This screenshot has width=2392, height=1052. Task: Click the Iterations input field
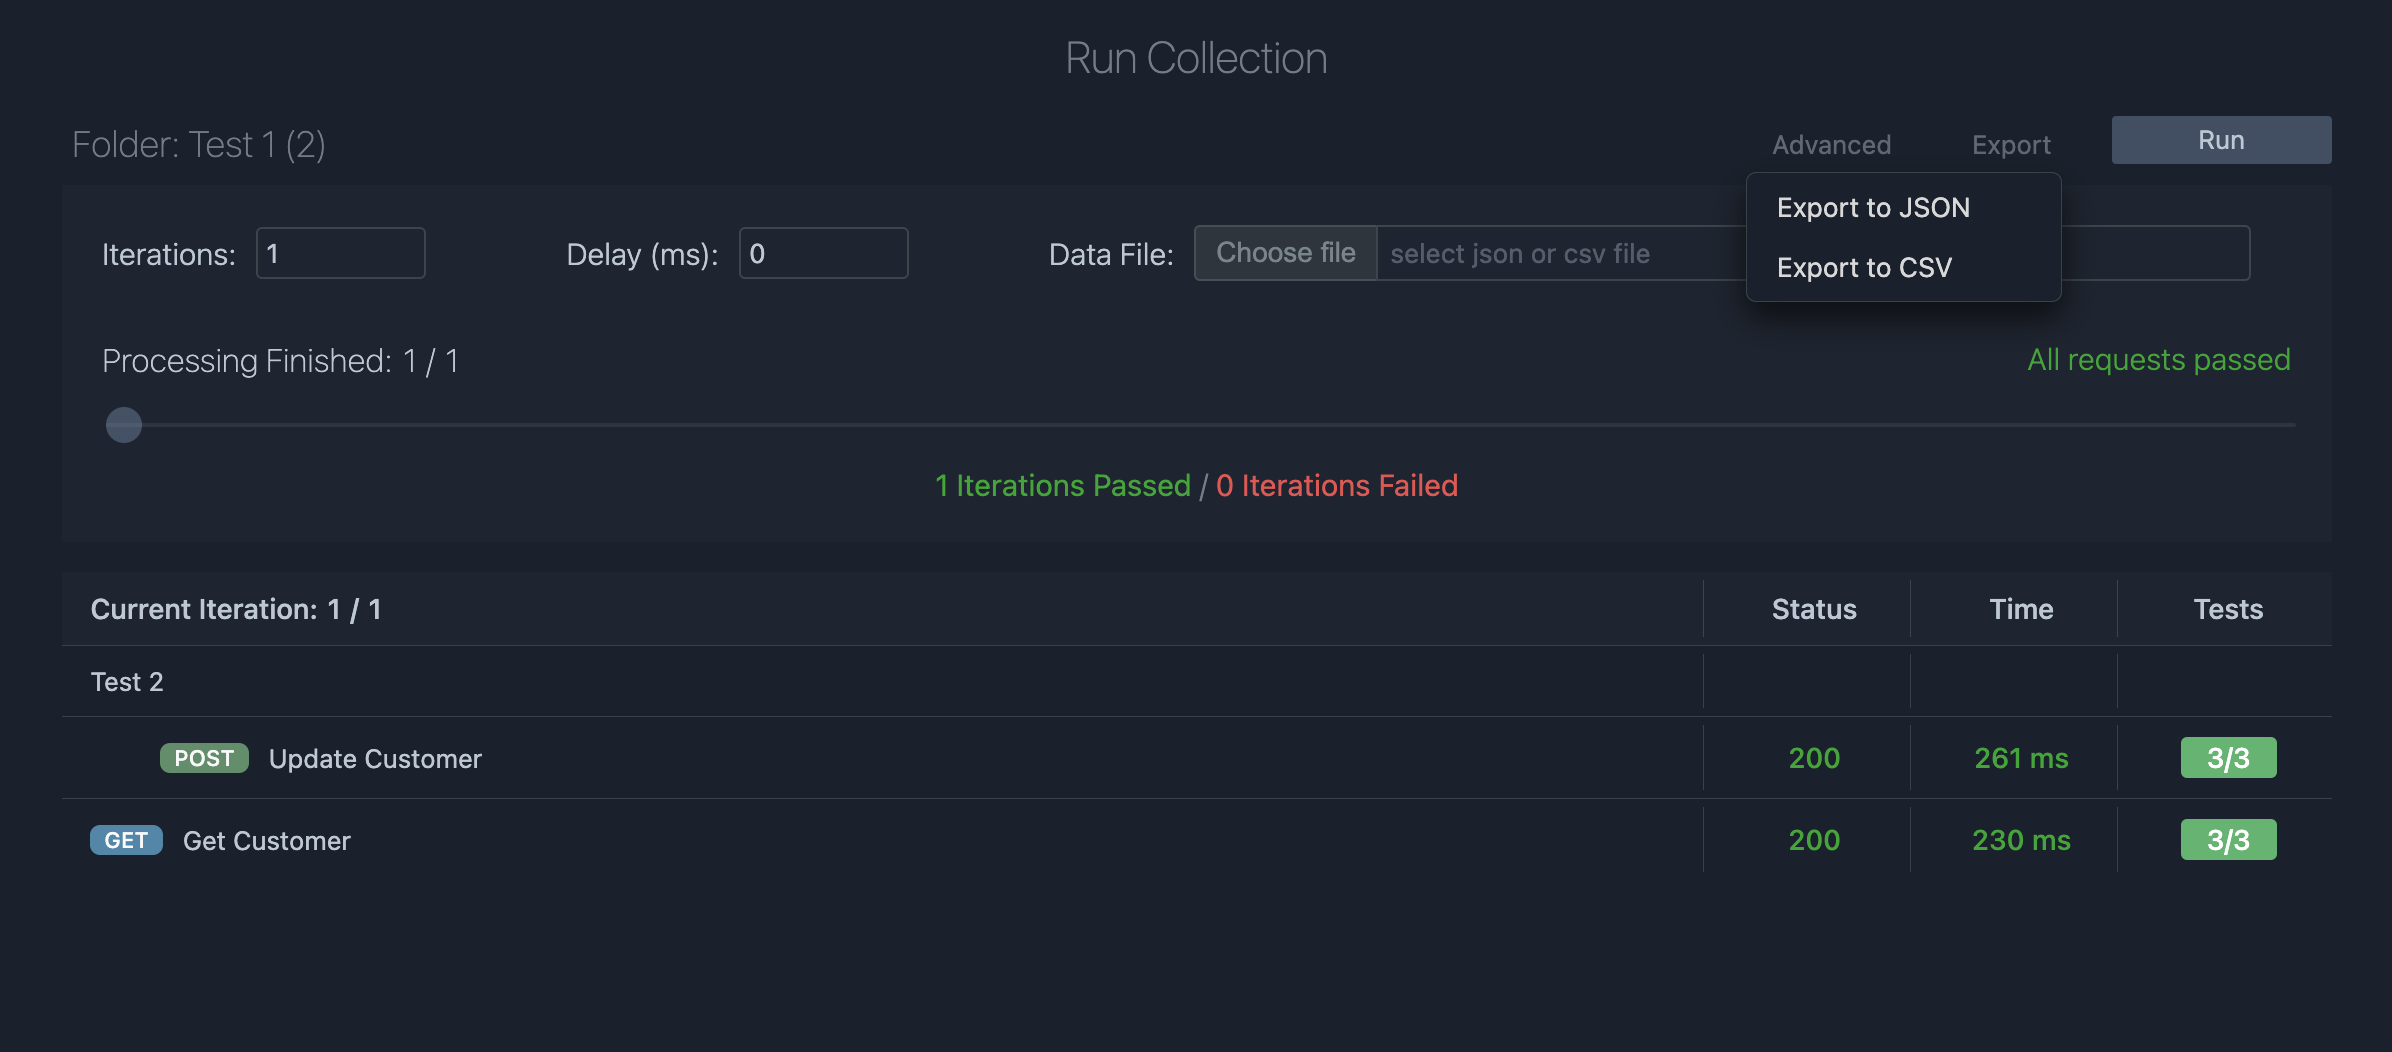[x=340, y=253]
